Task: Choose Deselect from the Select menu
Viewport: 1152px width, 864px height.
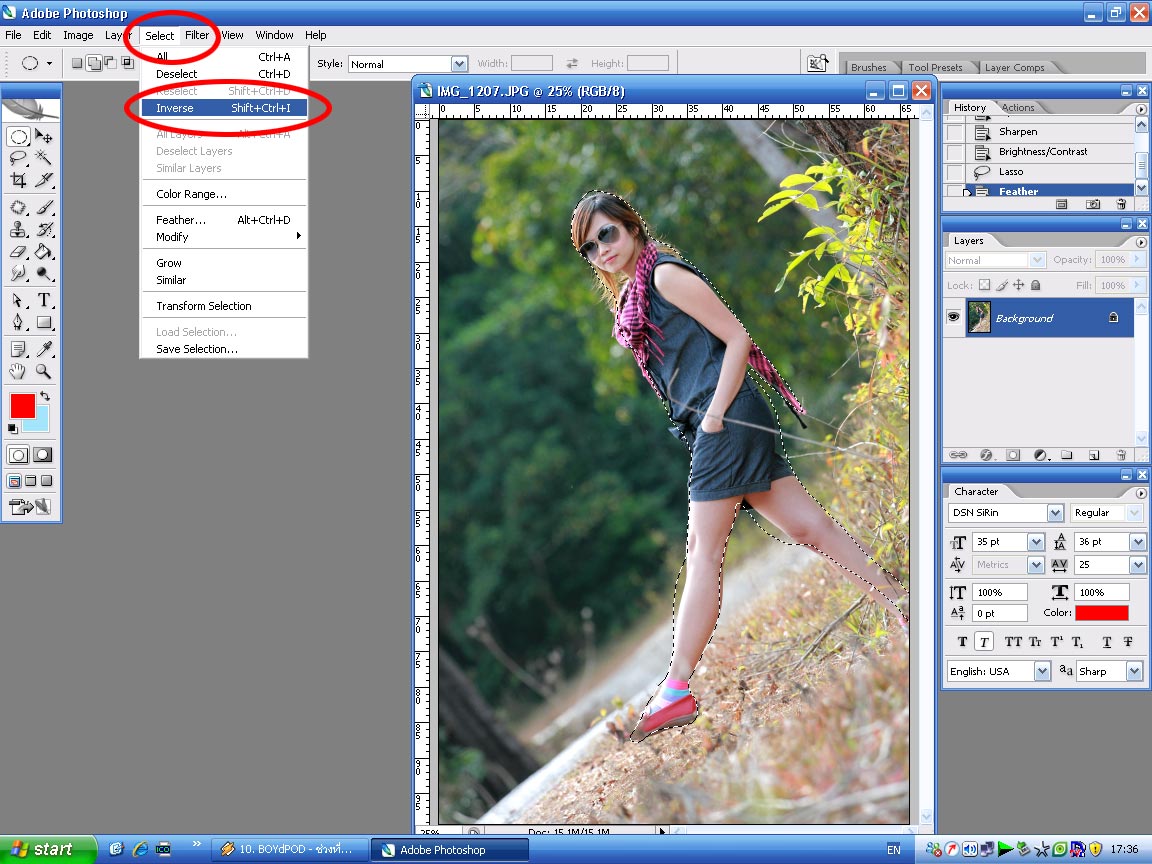Action: pyautogui.click(x=223, y=74)
